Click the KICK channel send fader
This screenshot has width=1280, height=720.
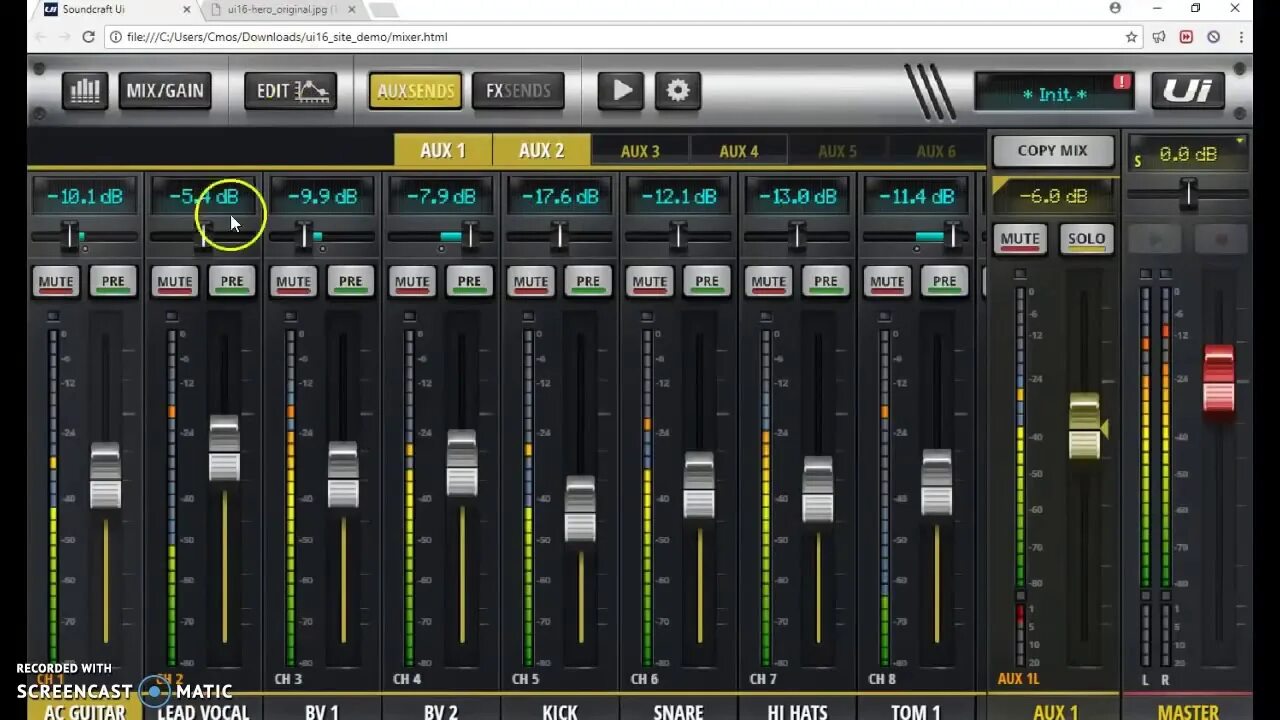point(580,508)
